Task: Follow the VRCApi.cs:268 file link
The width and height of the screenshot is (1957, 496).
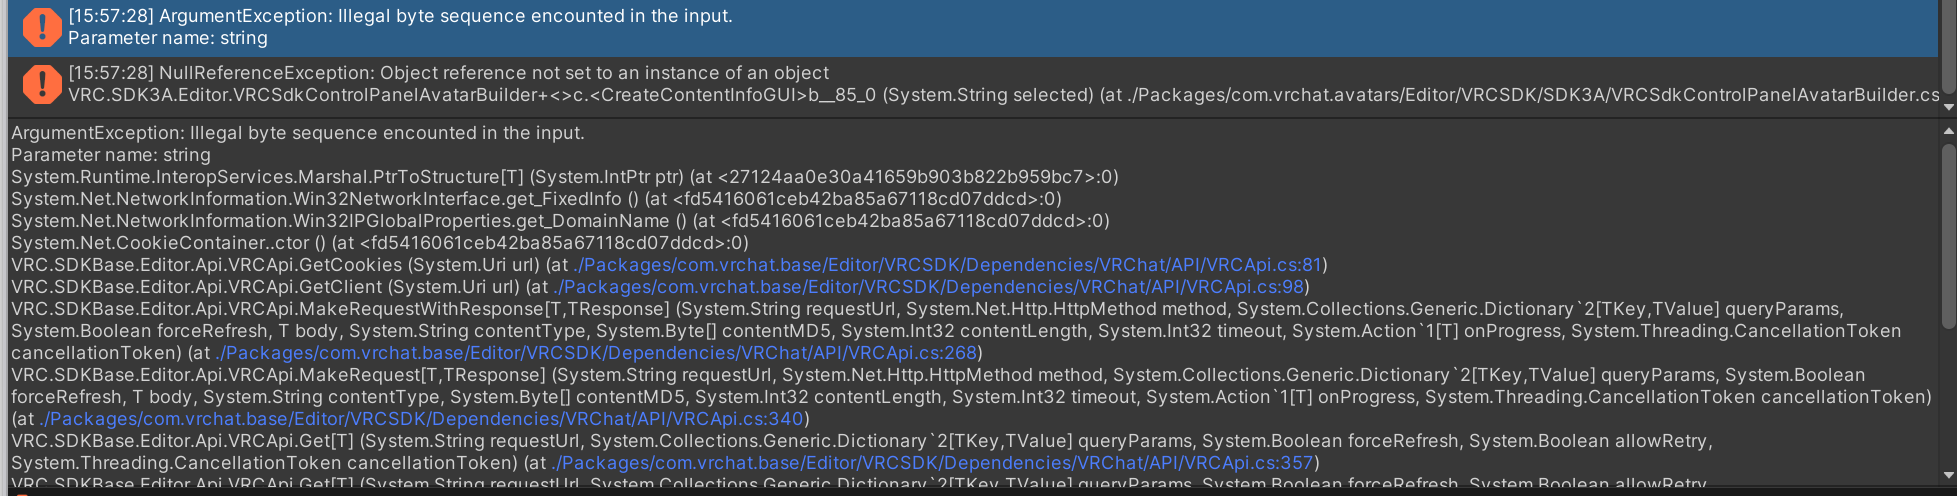Action: pos(595,353)
